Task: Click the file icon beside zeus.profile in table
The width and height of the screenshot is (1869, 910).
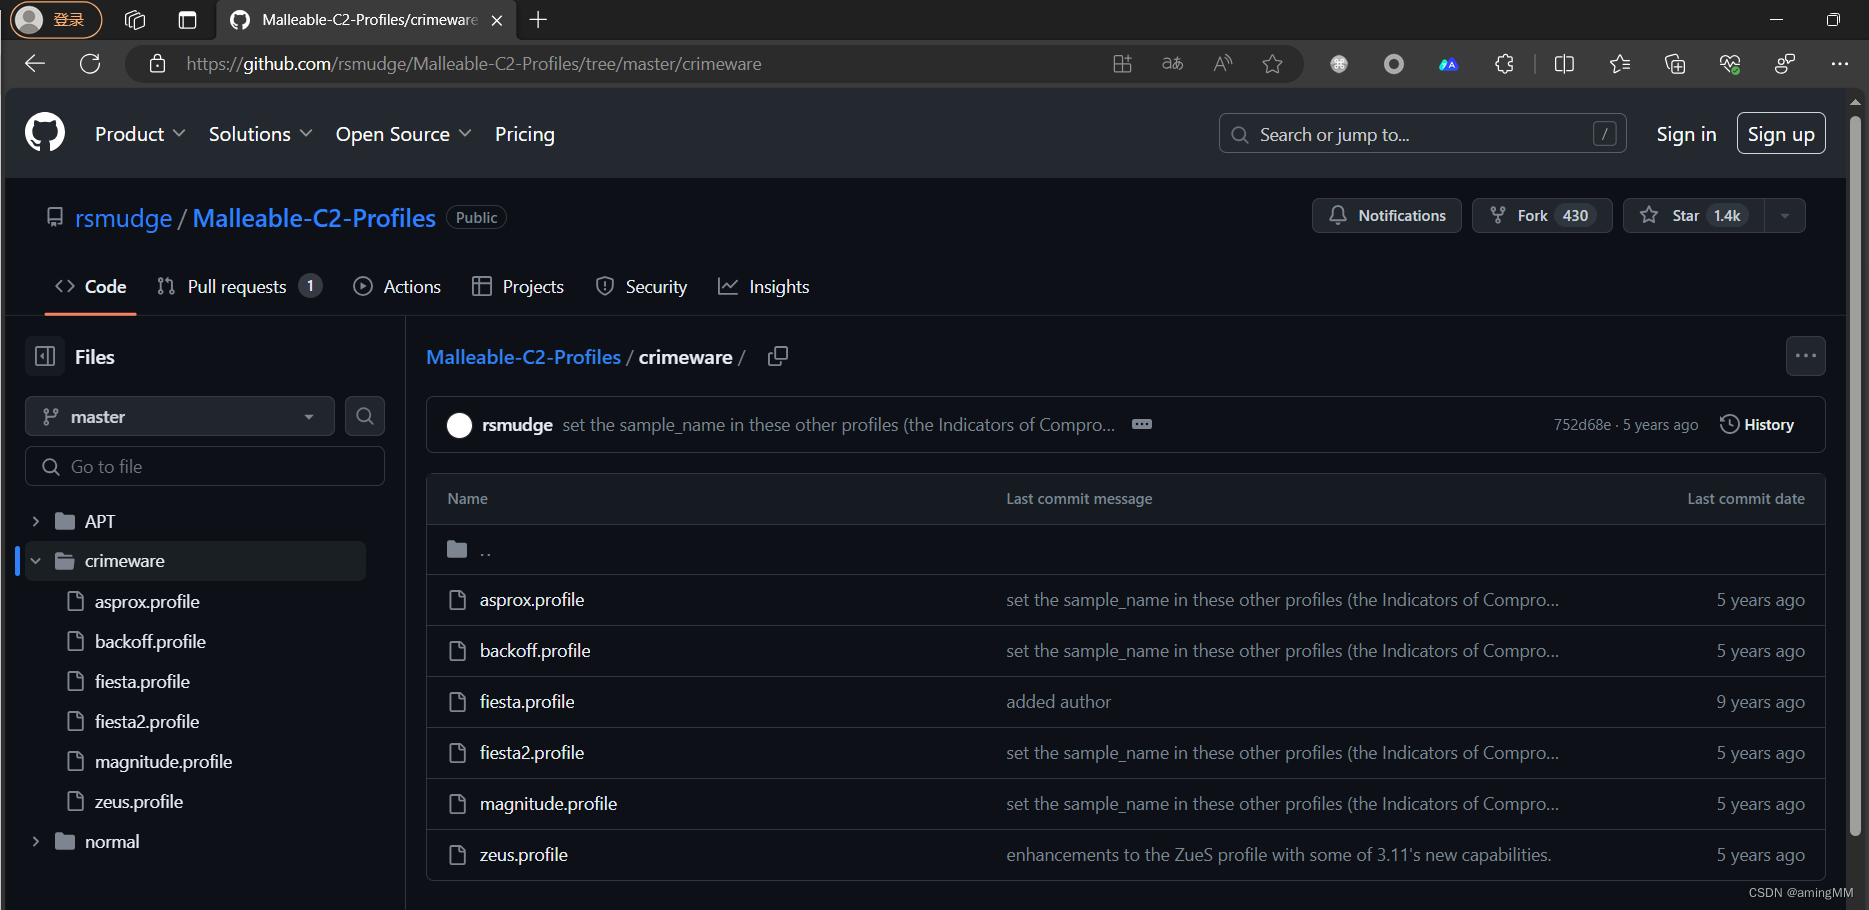Action: click(457, 855)
